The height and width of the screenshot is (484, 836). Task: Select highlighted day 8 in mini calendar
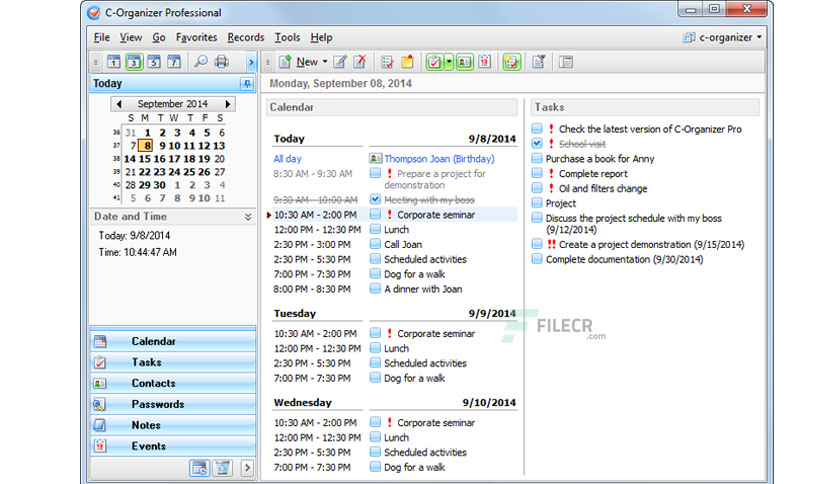147,146
